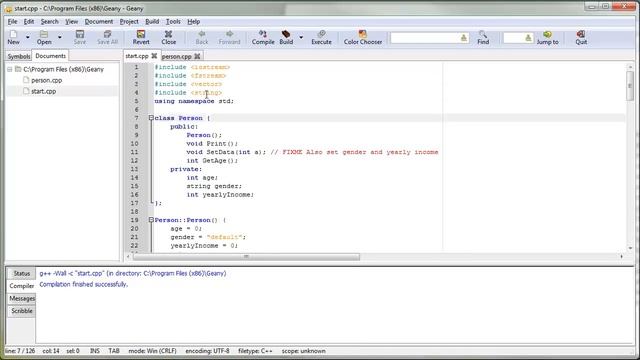Click 'mode: Win (CRLF)' in status bar
Viewport: 640px width, 360px height.
click(152, 351)
